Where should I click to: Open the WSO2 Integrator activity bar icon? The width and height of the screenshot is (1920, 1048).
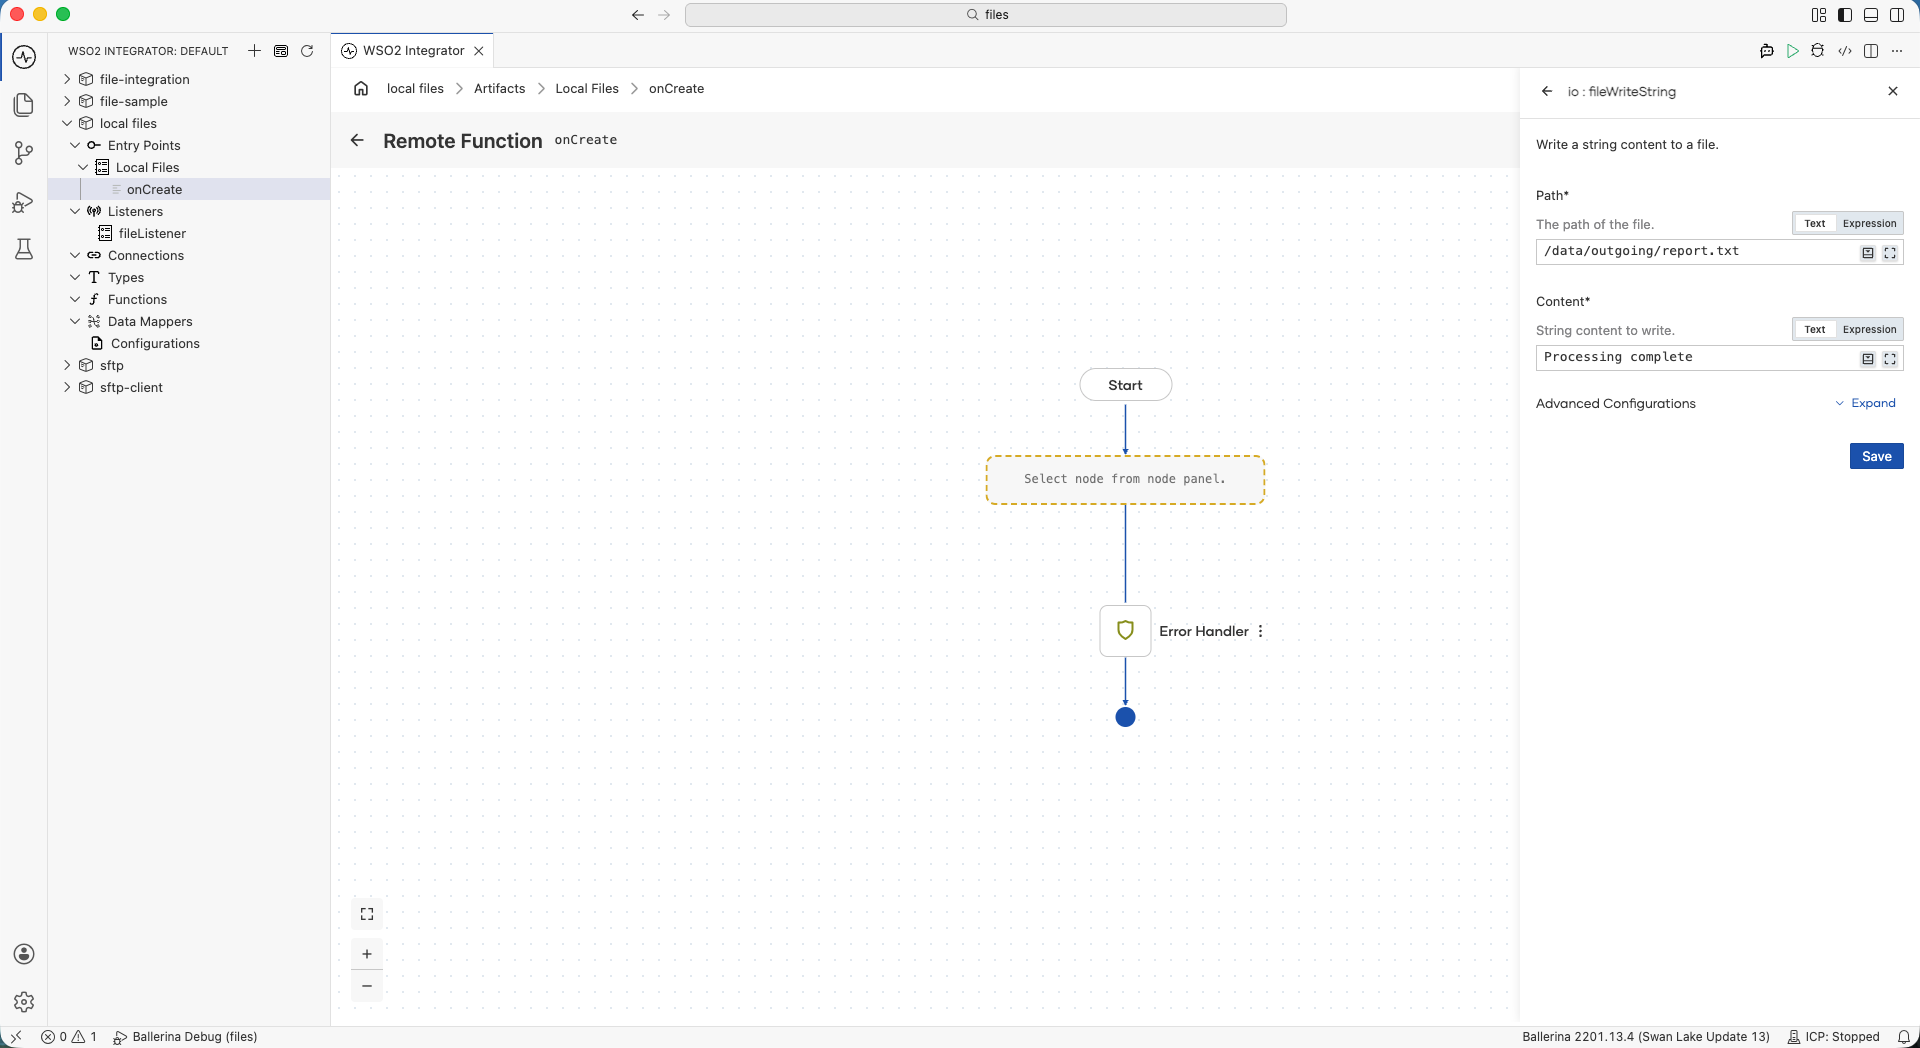pos(24,57)
